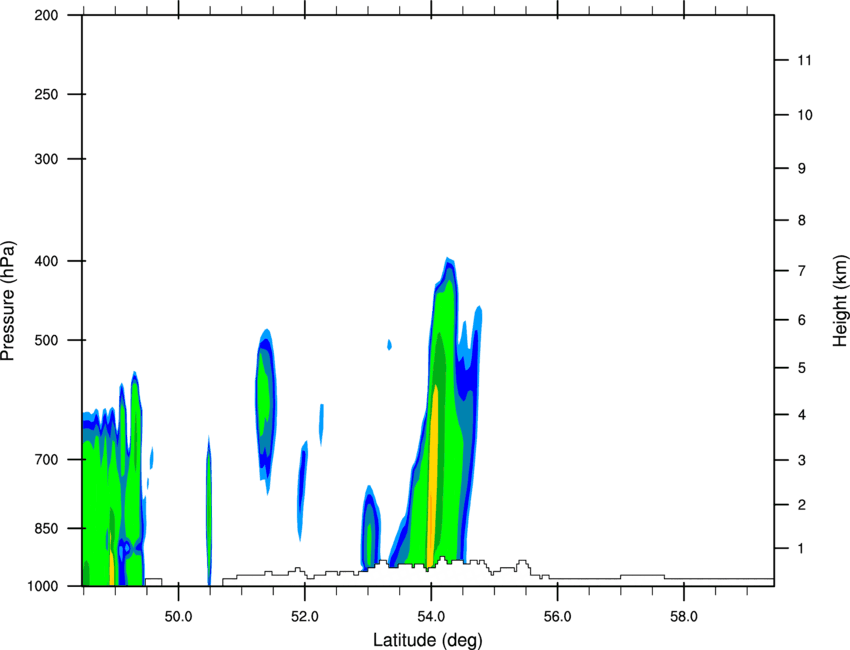
Task: Click the 52.0 latitude tick label
Action: tap(305, 617)
